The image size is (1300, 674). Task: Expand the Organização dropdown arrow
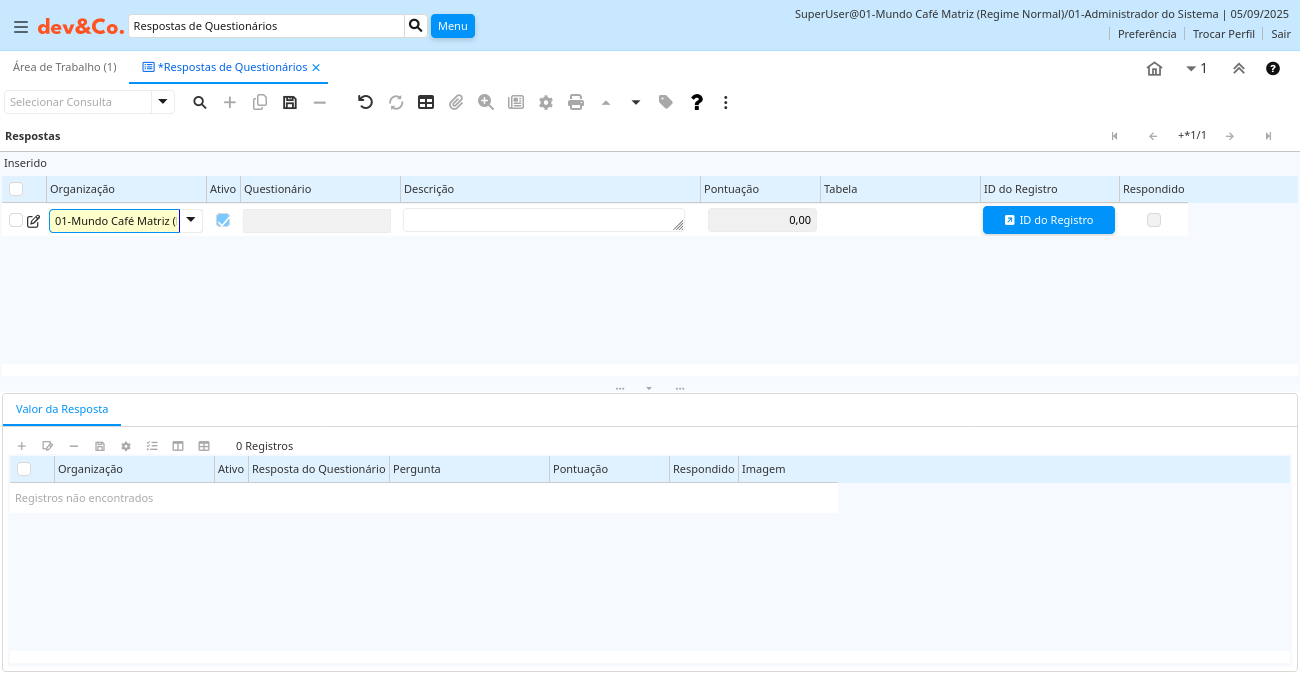click(x=191, y=220)
